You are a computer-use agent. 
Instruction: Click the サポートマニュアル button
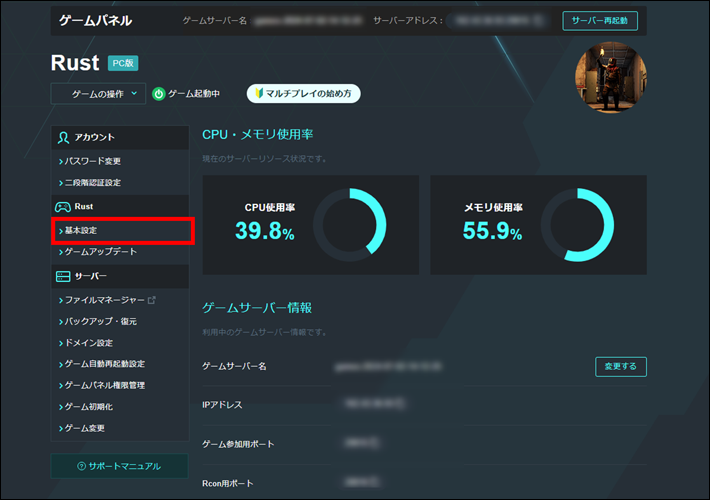(120, 466)
